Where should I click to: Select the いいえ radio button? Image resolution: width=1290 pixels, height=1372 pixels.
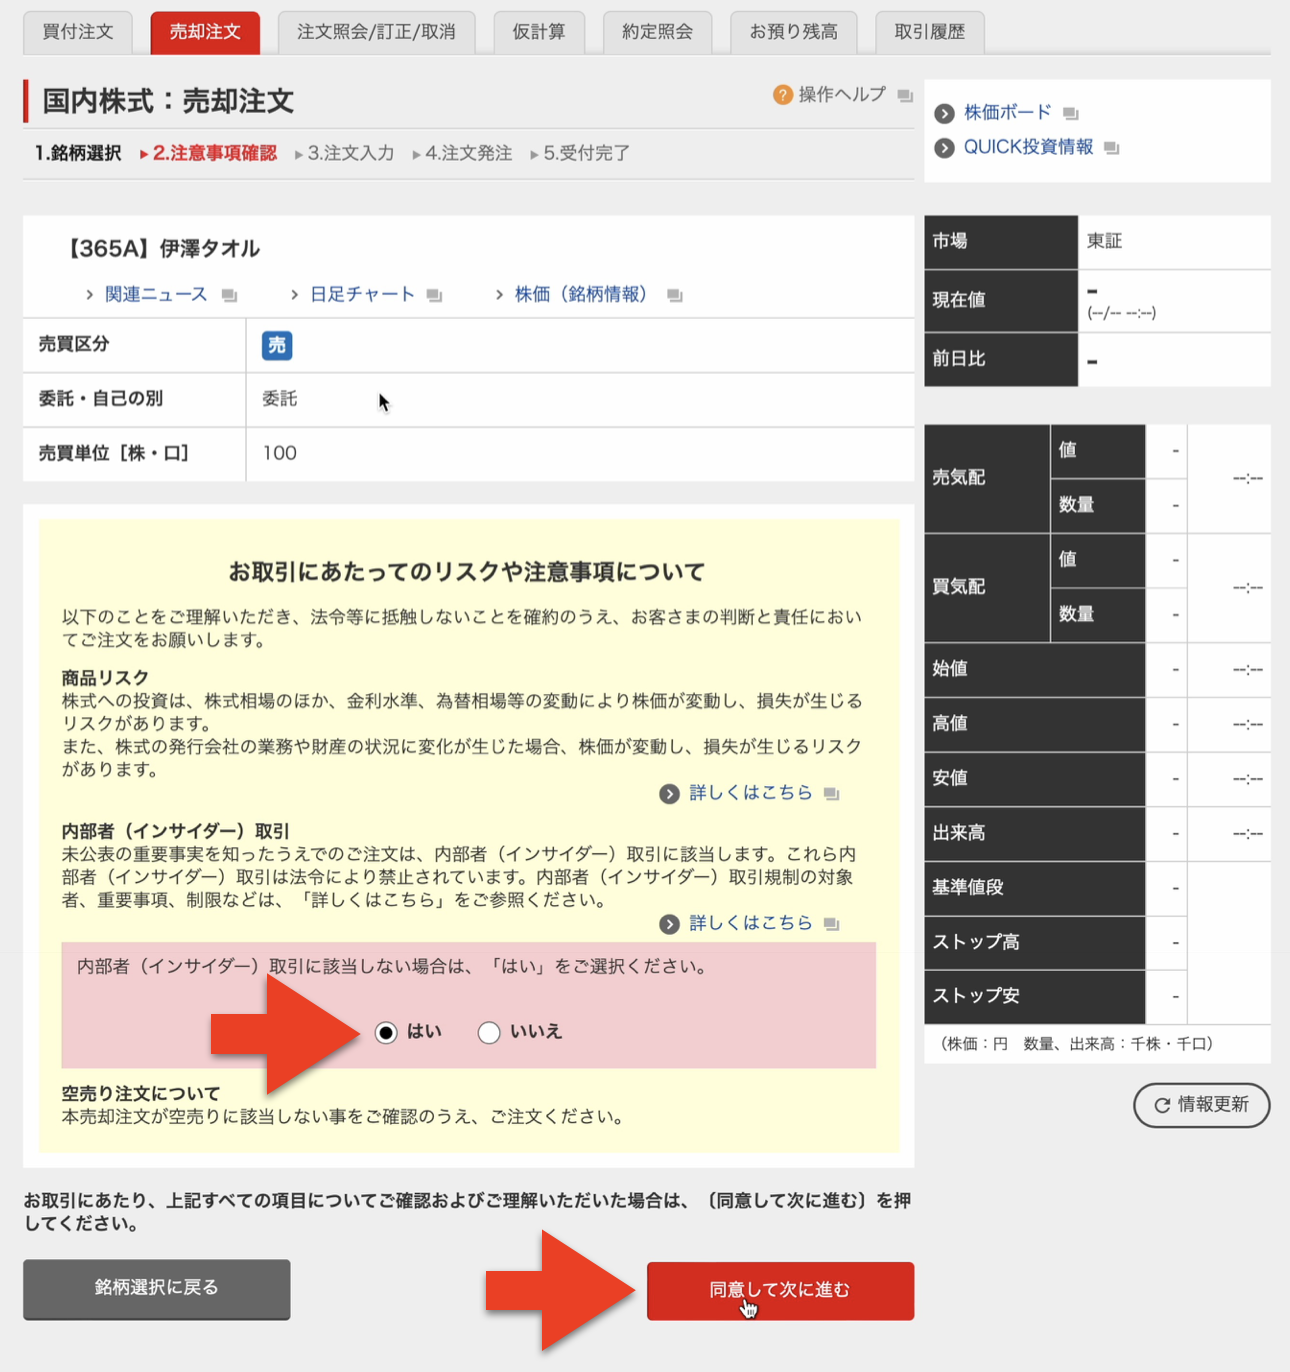[x=489, y=1033]
